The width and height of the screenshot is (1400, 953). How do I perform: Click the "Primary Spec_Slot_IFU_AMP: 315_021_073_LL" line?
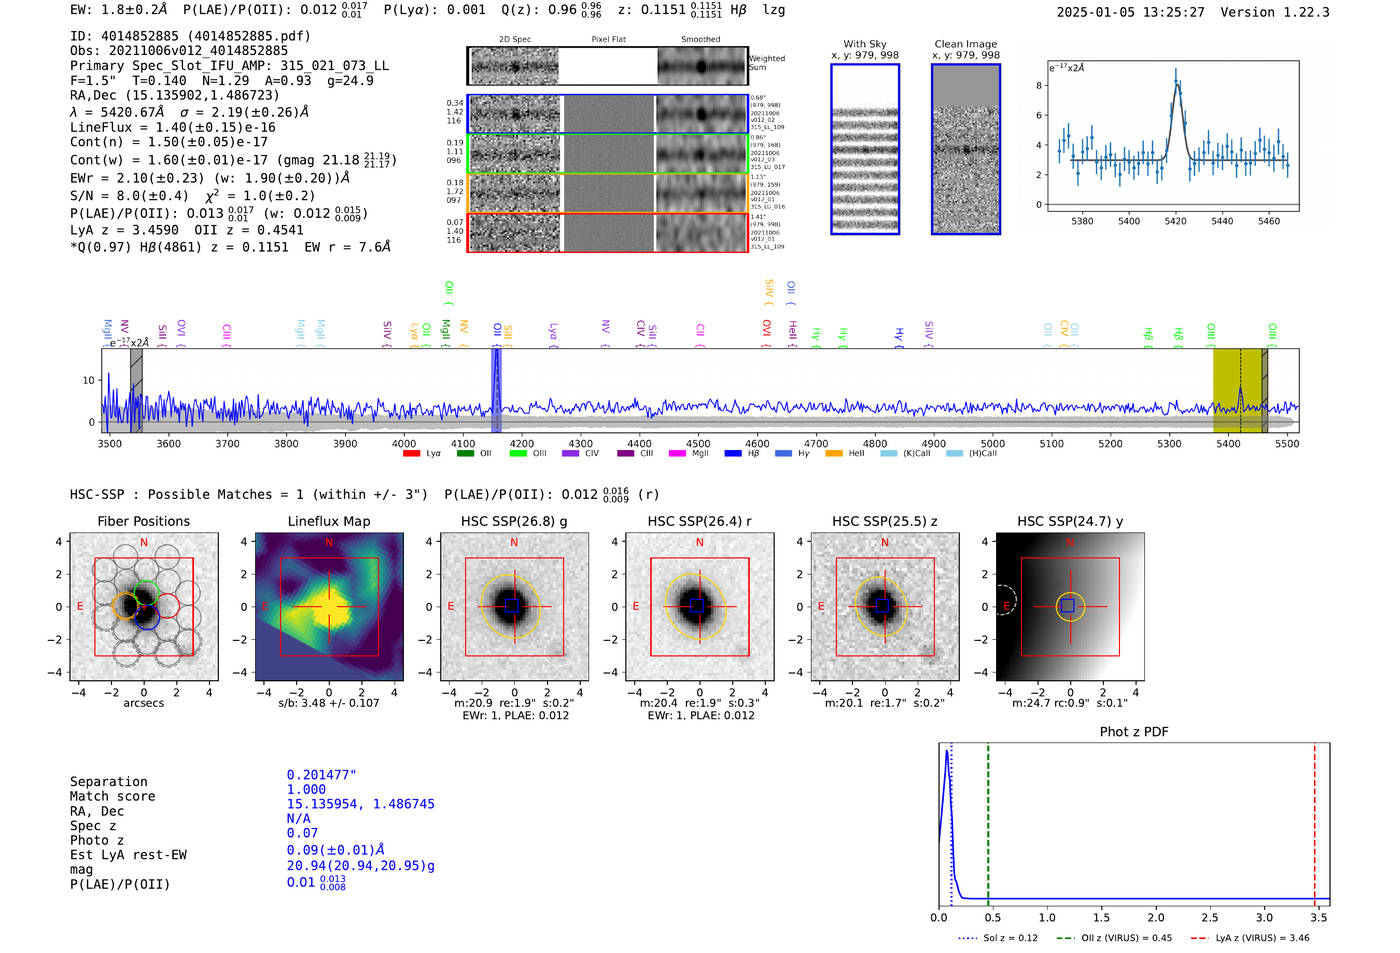(229, 66)
